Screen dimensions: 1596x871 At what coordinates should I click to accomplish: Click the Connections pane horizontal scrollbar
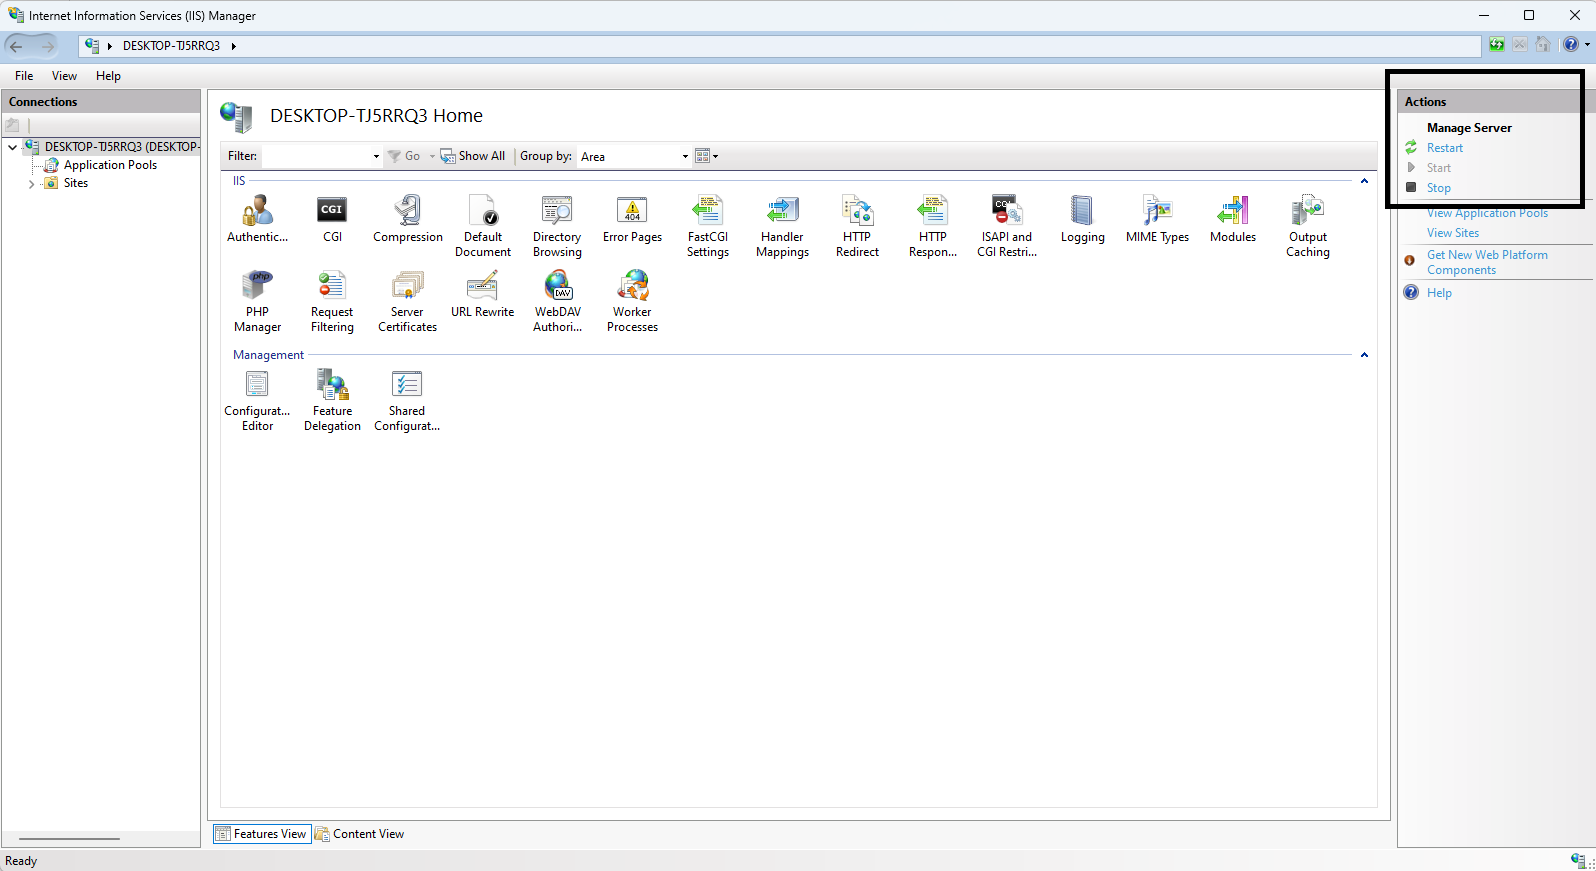pos(69,839)
